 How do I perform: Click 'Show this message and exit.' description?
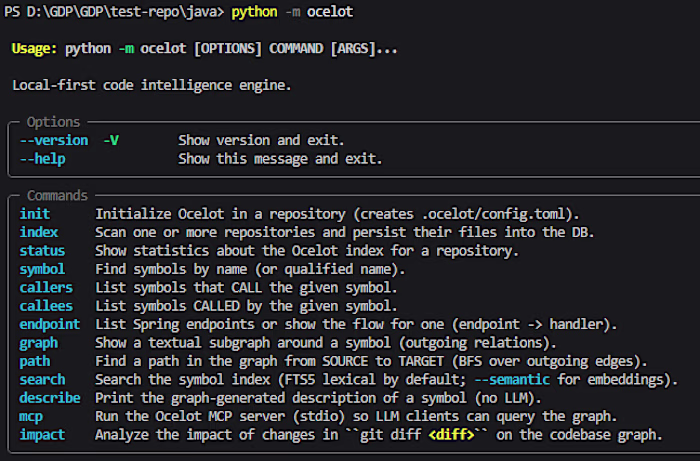click(x=280, y=159)
